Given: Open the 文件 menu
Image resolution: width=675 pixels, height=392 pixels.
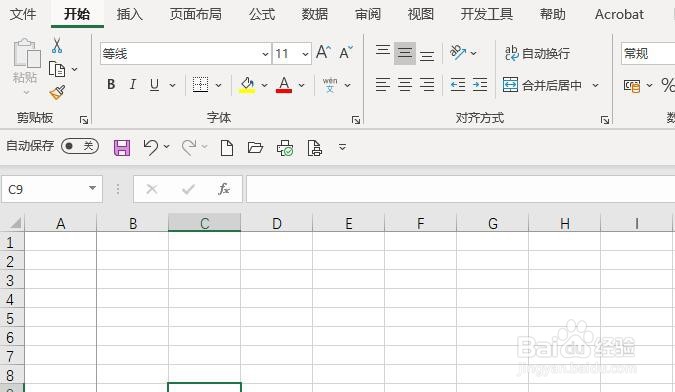Looking at the screenshot, I should [x=23, y=14].
